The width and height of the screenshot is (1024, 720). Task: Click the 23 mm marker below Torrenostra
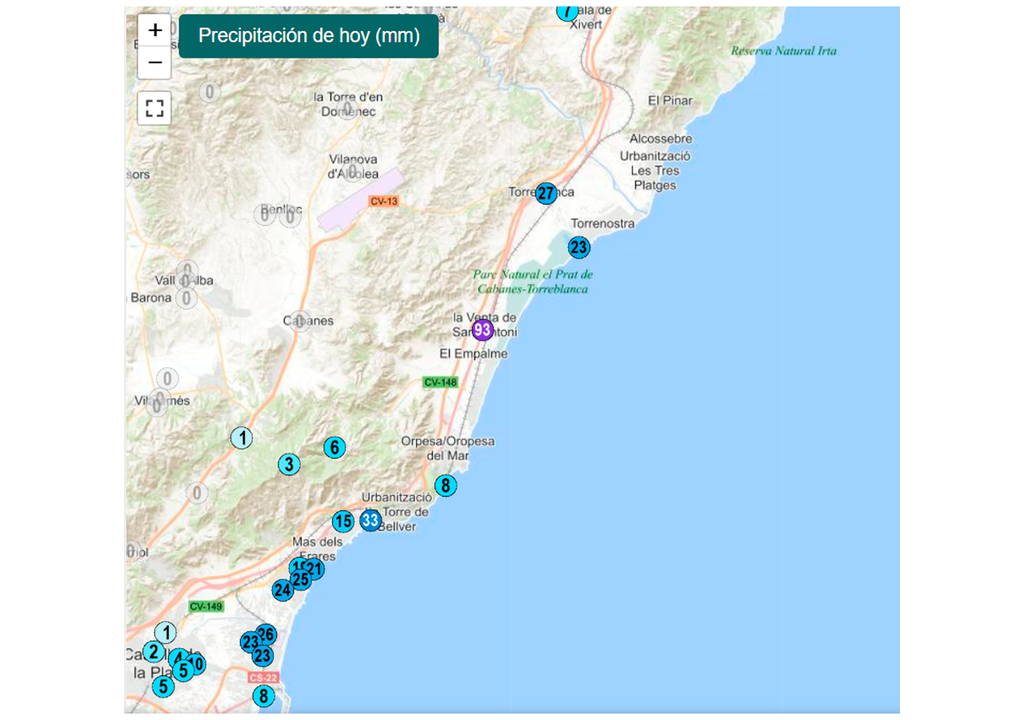[579, 248]
